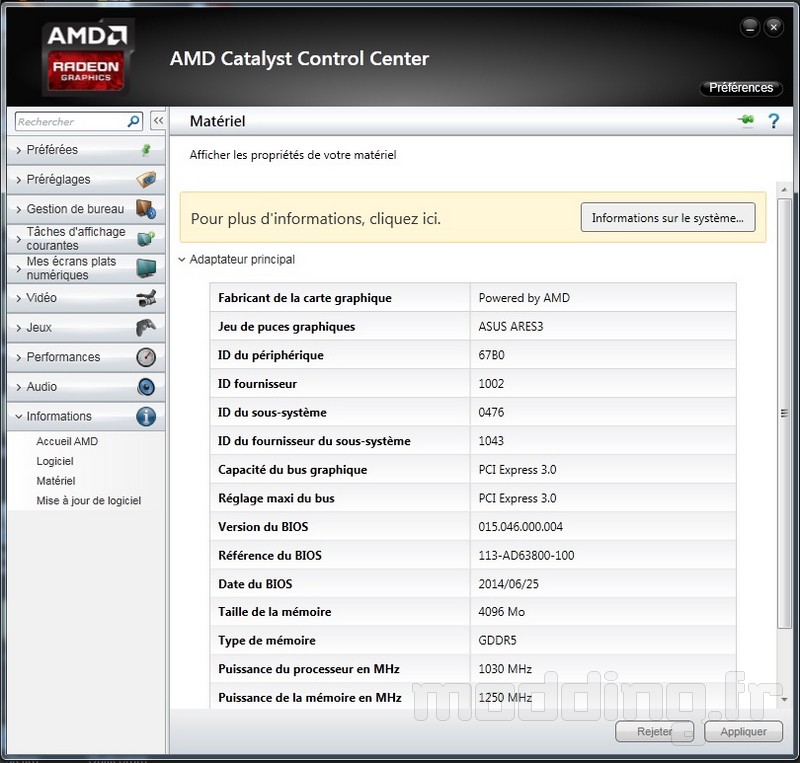Click the '113-AD63800-100' BIOS reference value
Screen dimensions: 800x763
click(526, 555)
